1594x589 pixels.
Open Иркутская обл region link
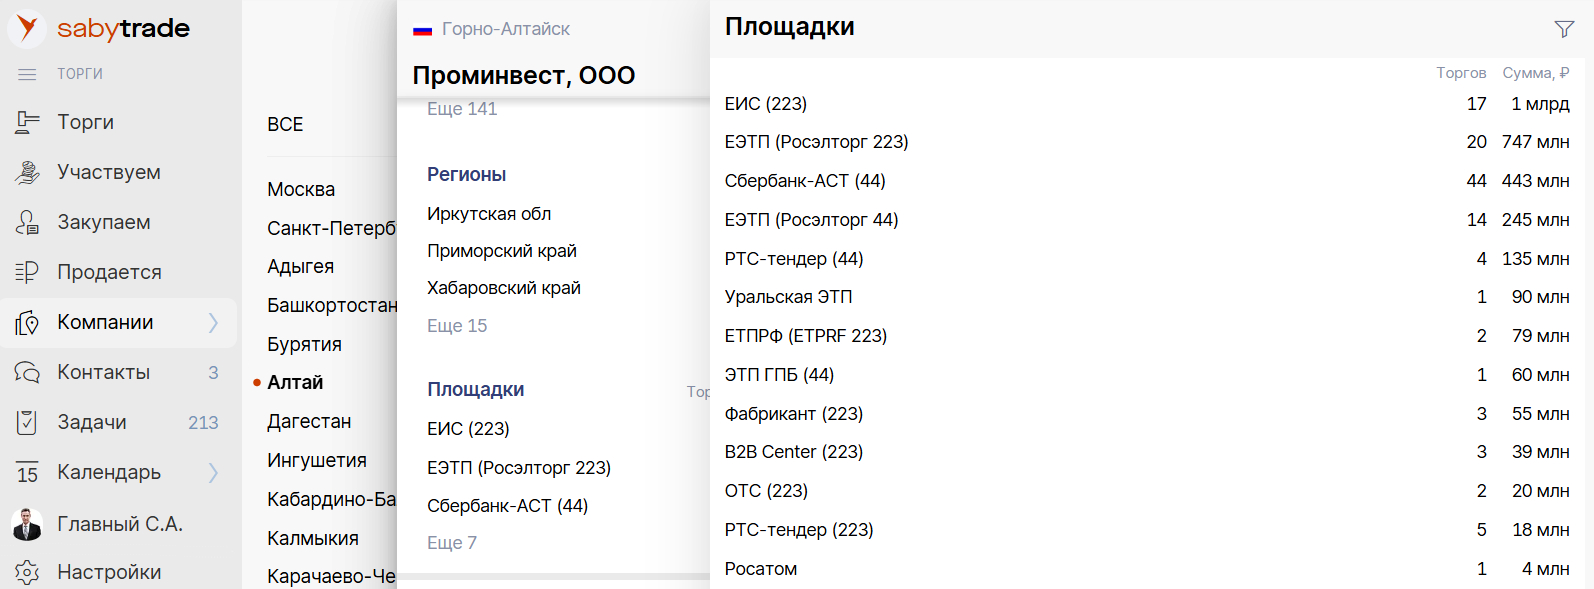click(489, 214)
